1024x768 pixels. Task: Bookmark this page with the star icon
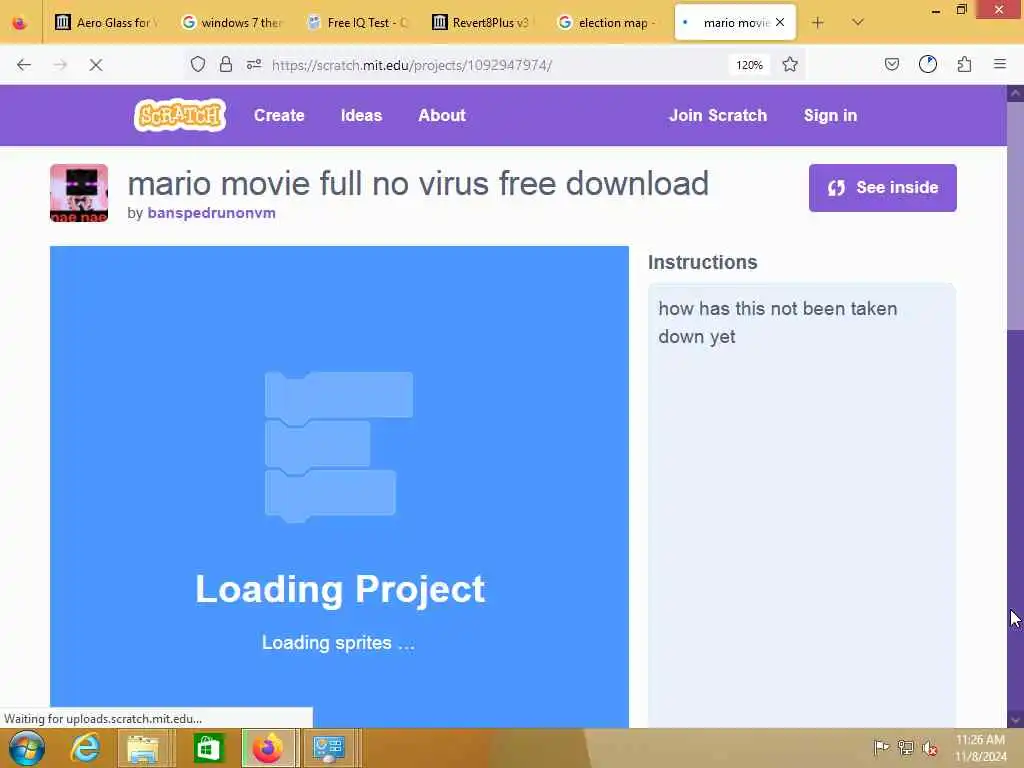(x=790, y=64)
